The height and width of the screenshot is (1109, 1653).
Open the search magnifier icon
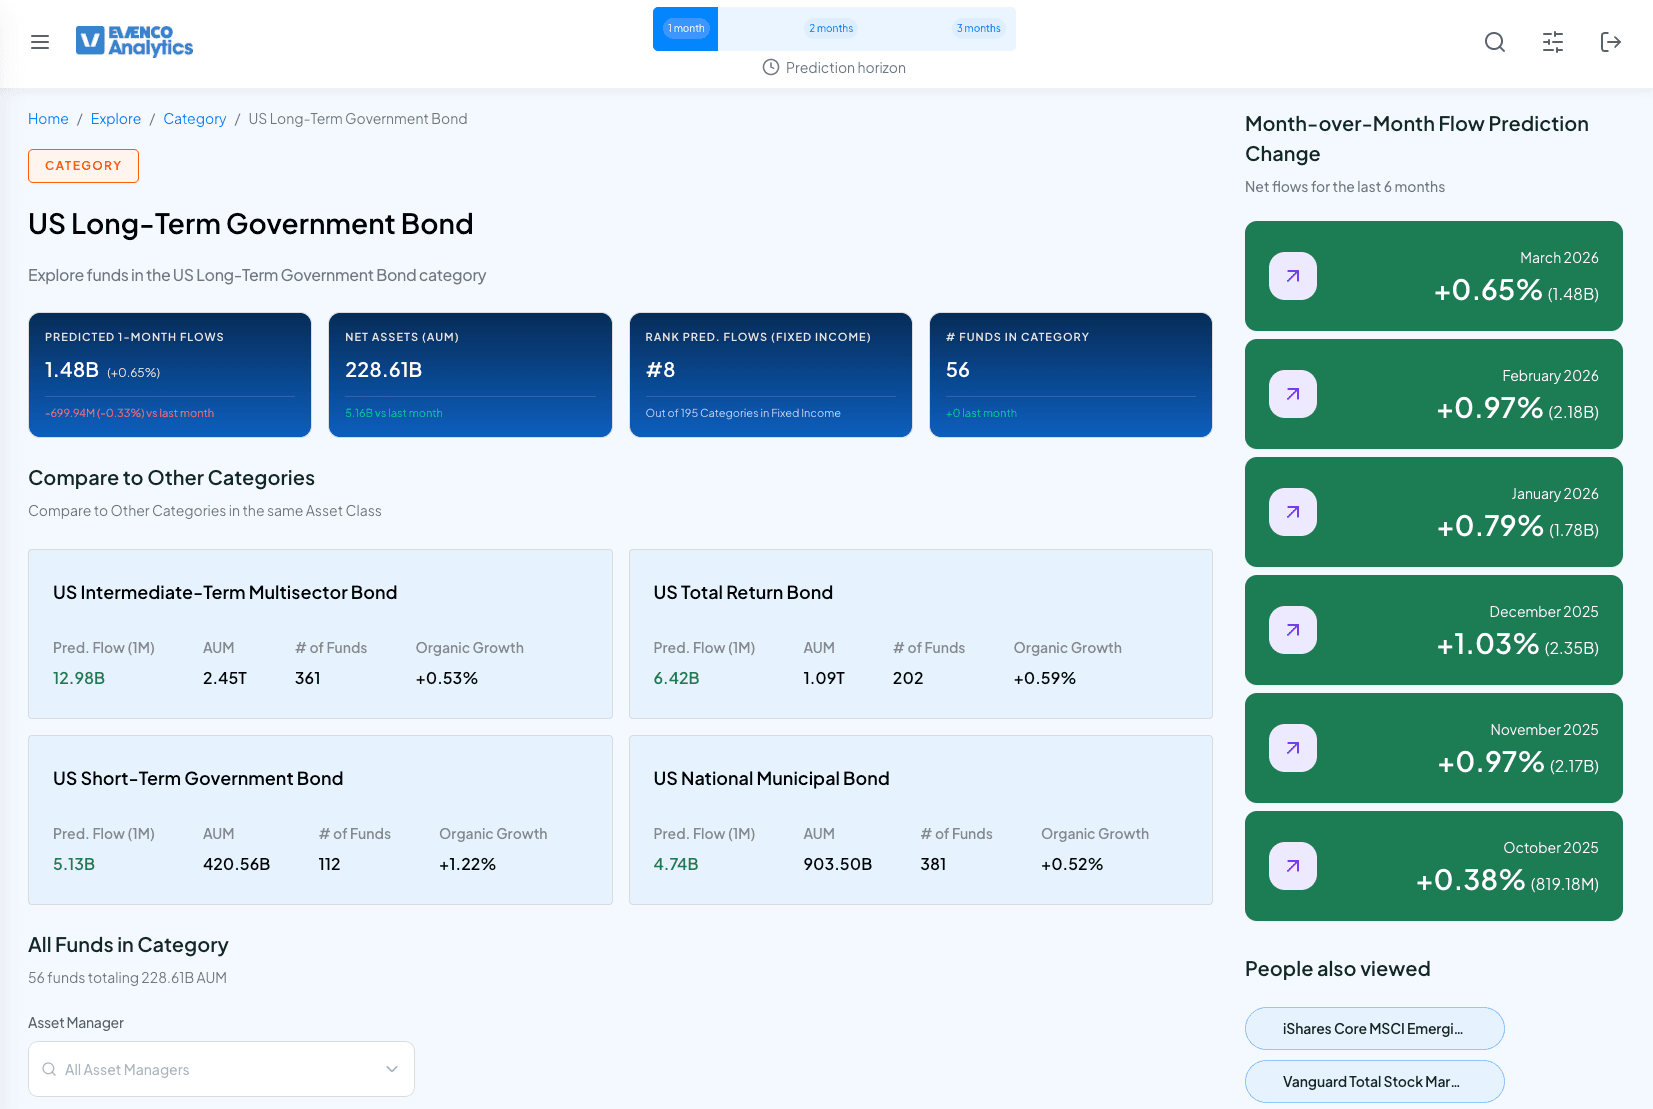pyautogui.click(x=1495, y=42)
